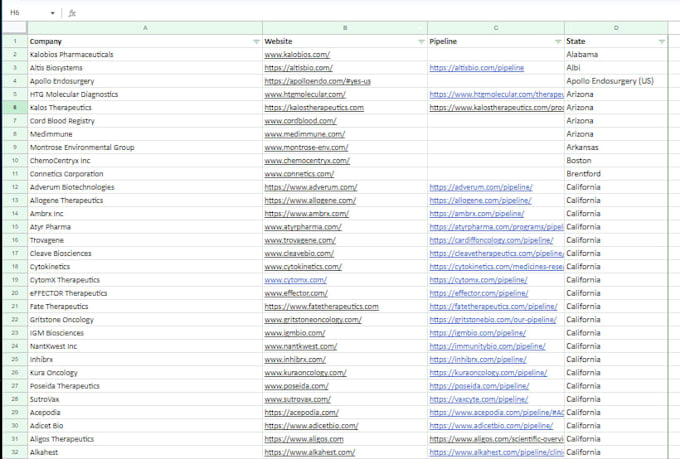
Task: Select the Brentford state cell
Action: pyautogui.click(x=616, y=174)
